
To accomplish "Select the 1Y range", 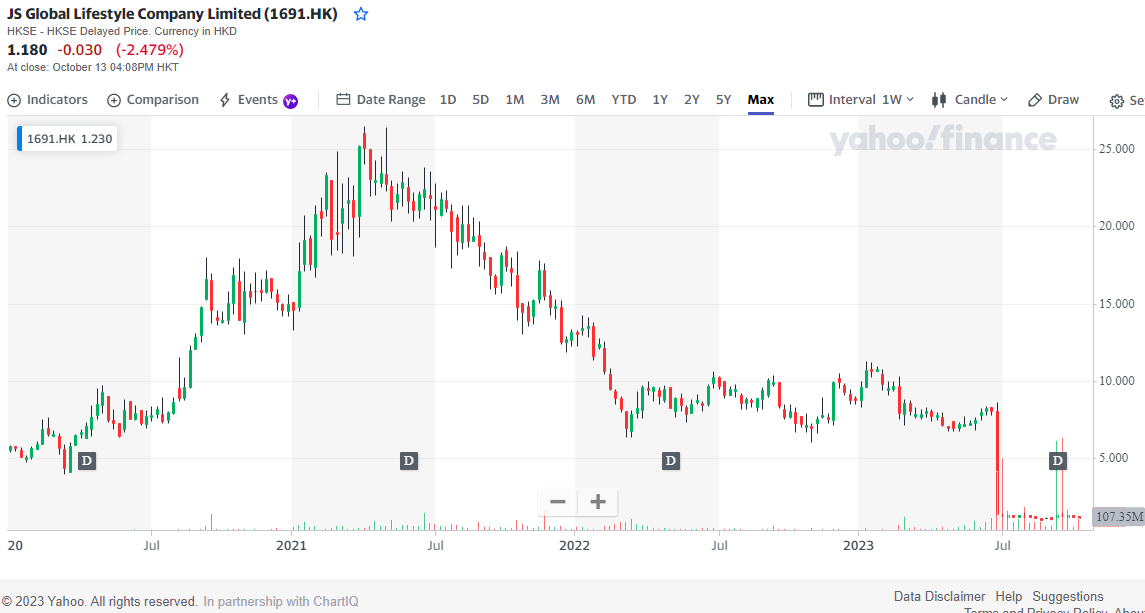I will [660, 100].
